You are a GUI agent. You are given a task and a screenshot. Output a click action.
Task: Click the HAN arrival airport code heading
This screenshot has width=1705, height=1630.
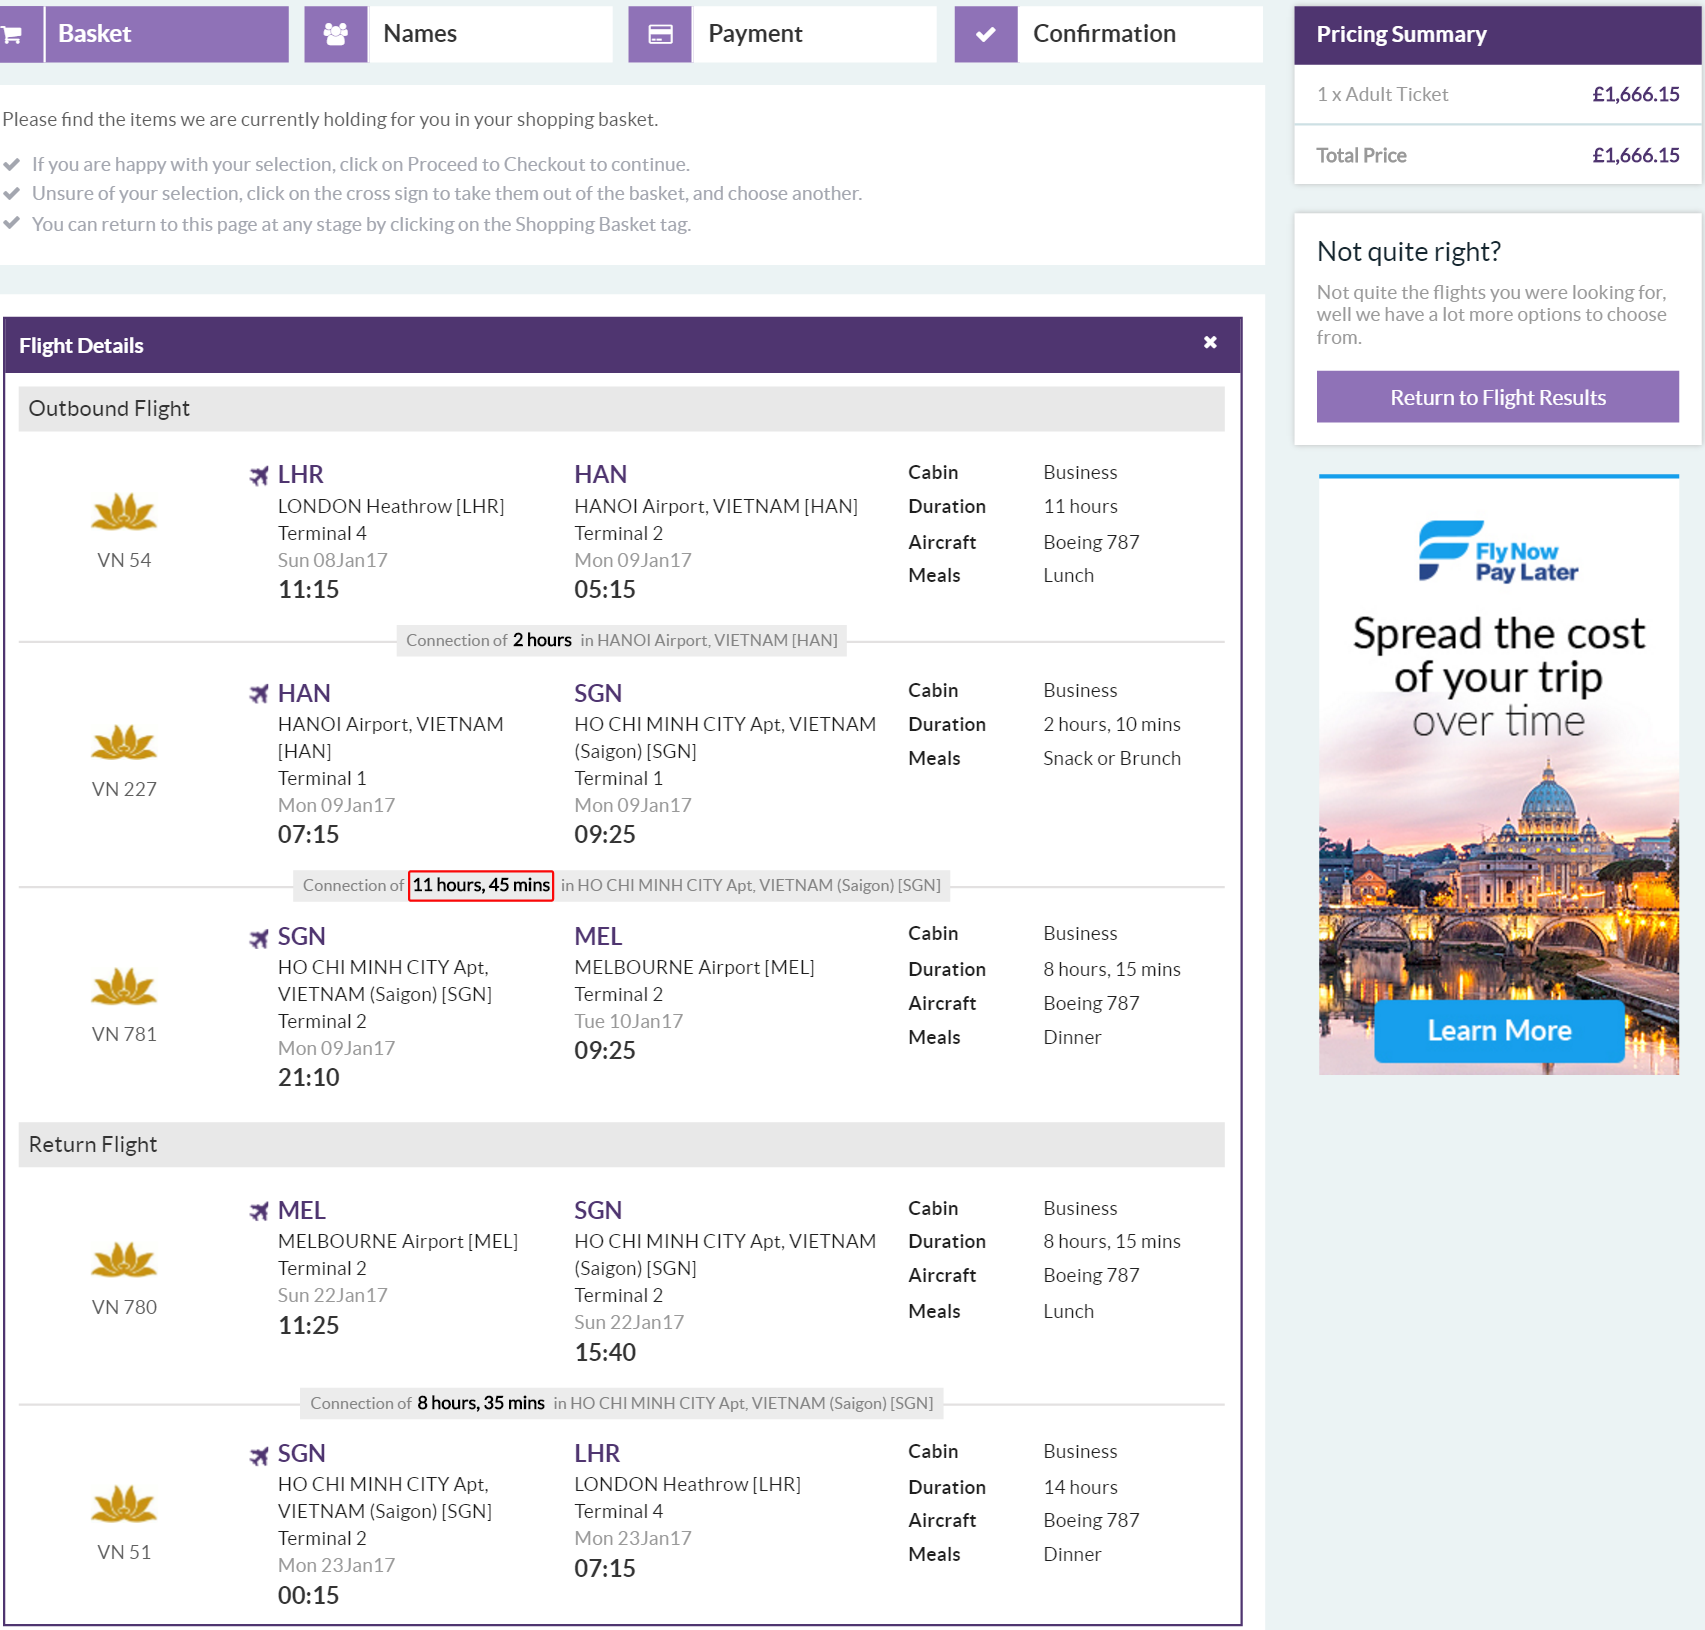[x=601, y=474]
